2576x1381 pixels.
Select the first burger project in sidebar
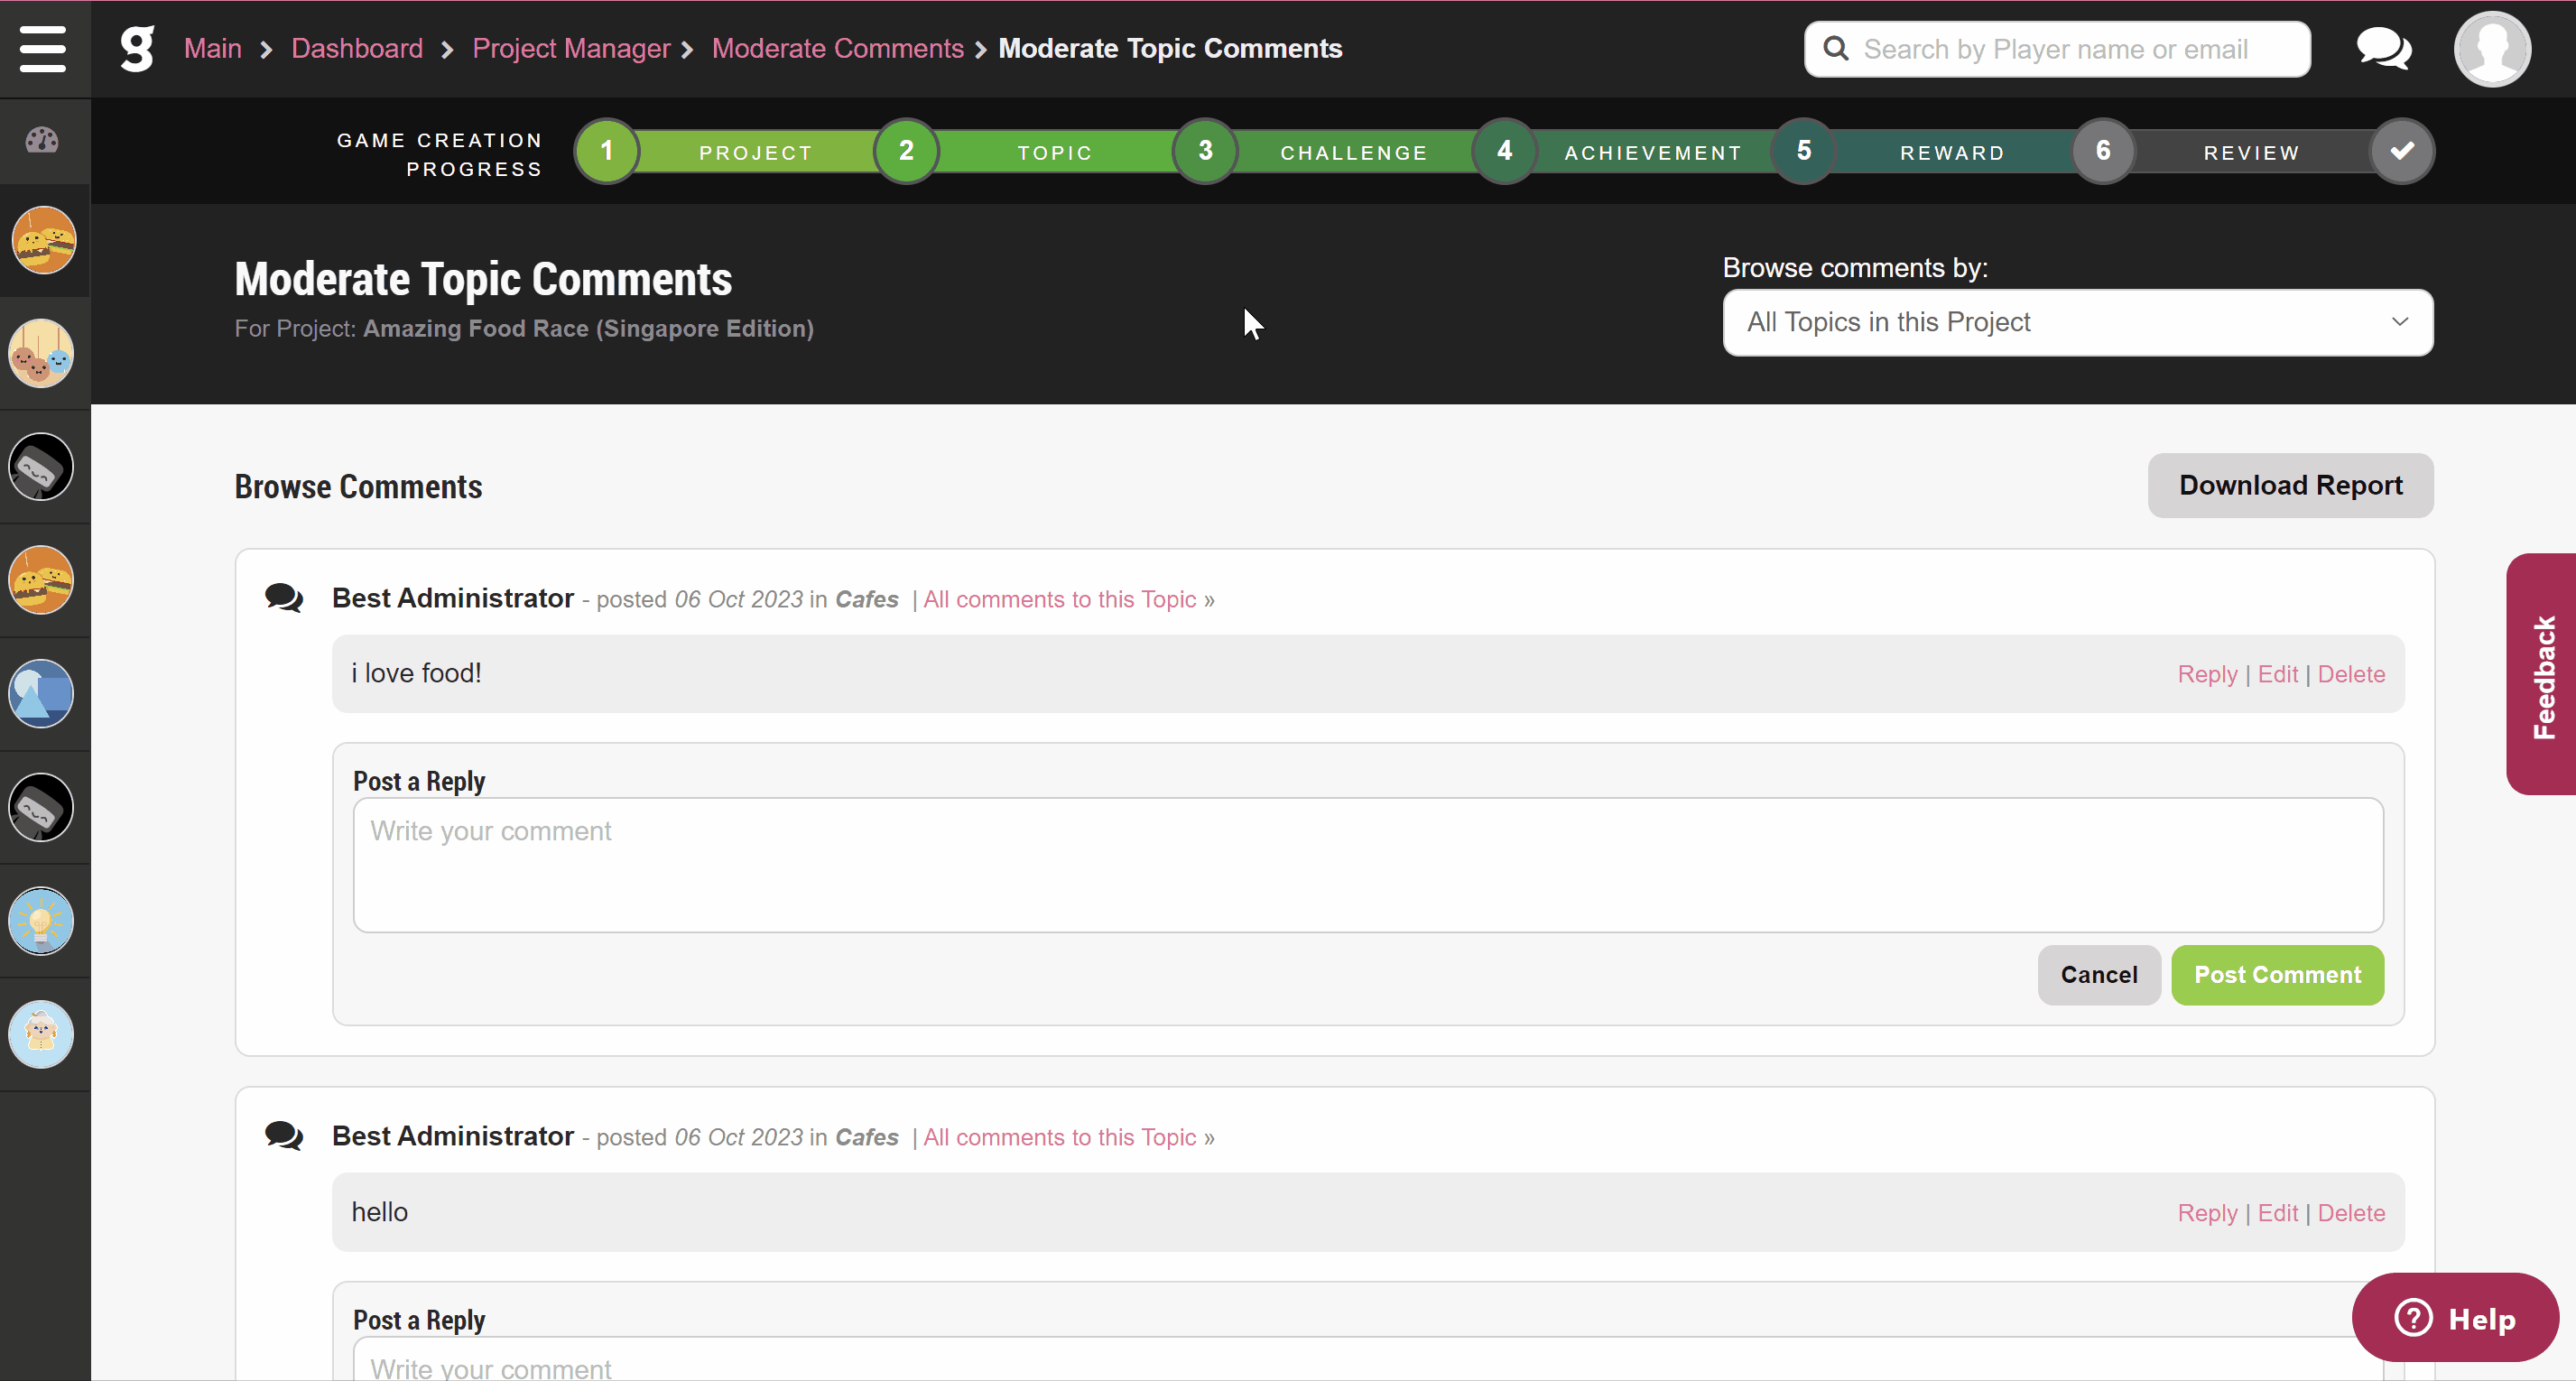(x=43, y=240)
